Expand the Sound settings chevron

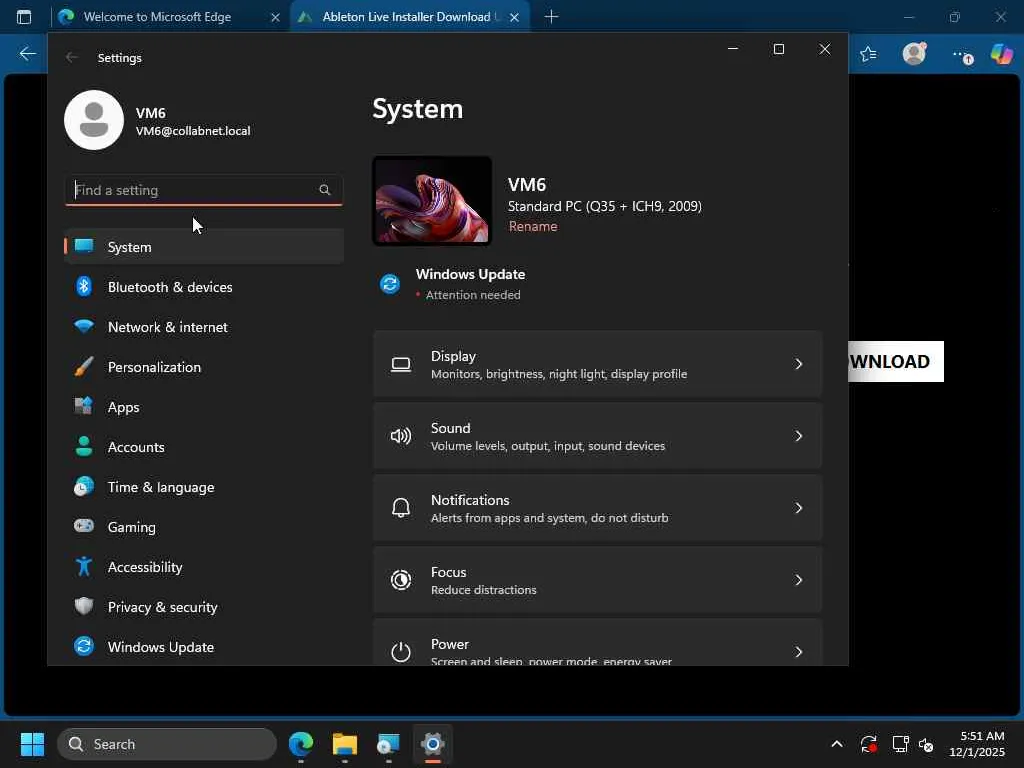pos(798,436)
